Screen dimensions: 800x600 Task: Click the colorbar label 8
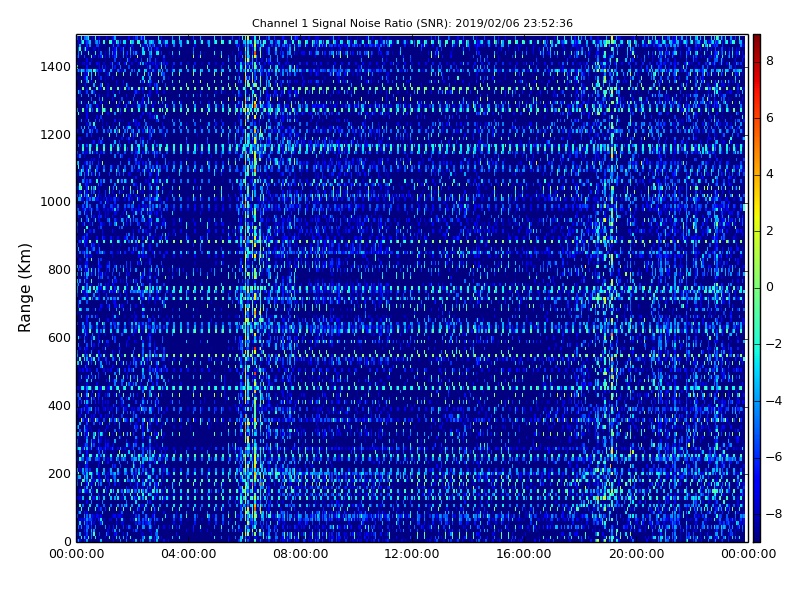tap(770, 61)
